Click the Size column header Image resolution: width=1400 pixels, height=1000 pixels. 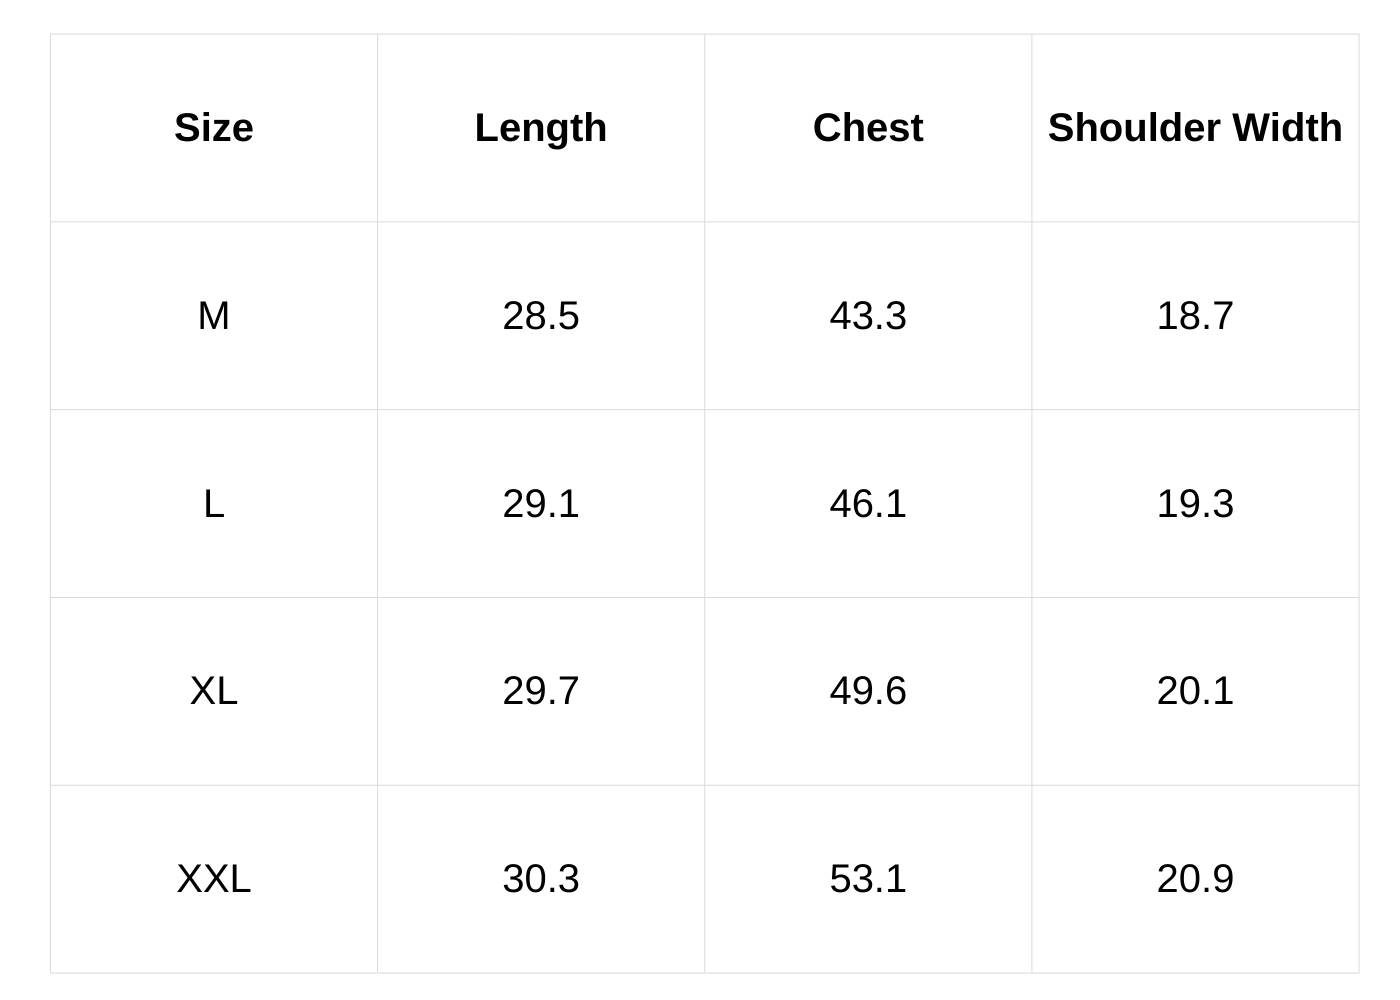point(213,128)
